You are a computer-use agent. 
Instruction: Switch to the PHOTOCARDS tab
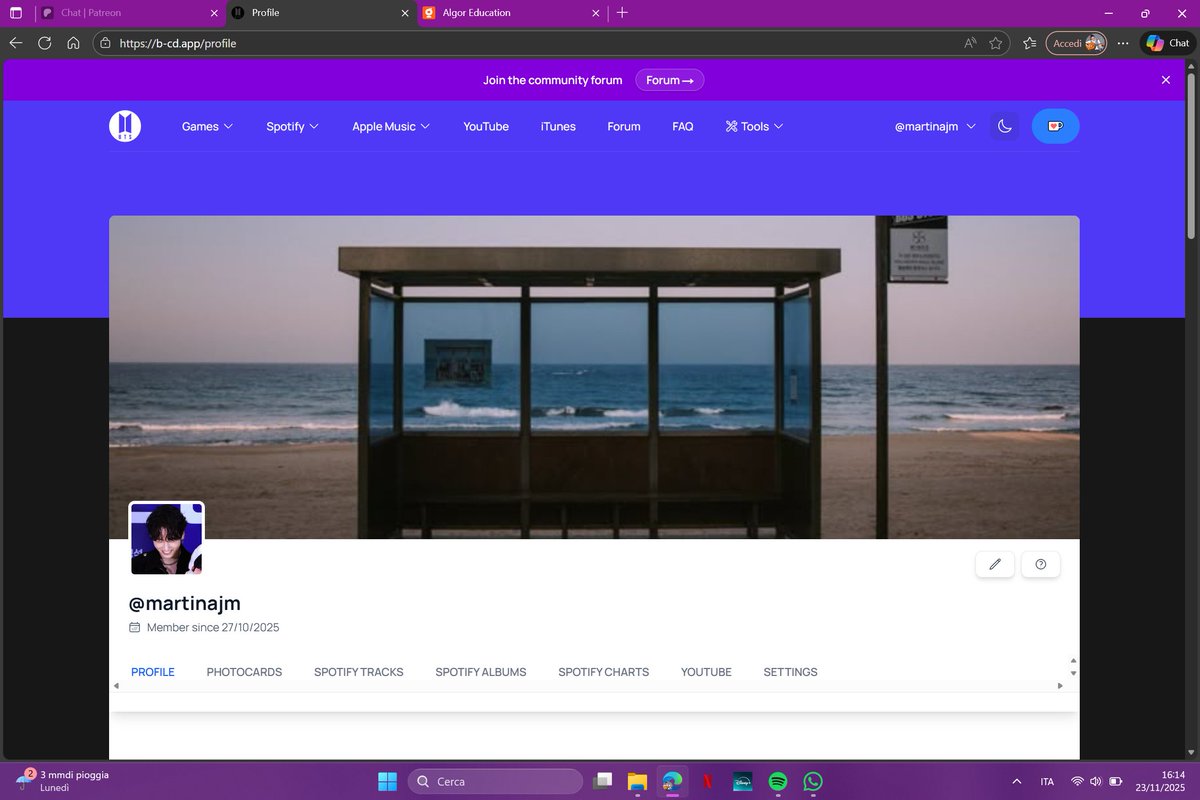[x=244, y=671]
